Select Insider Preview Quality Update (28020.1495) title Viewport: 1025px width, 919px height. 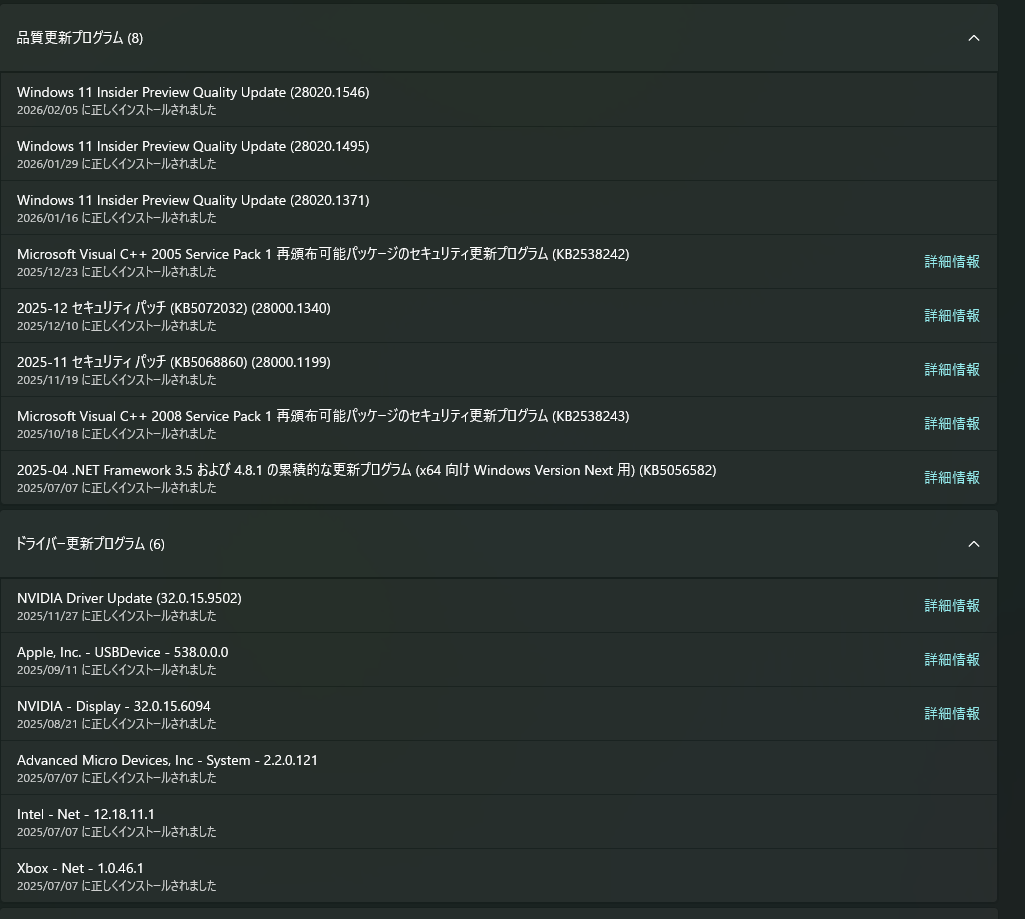193,146
